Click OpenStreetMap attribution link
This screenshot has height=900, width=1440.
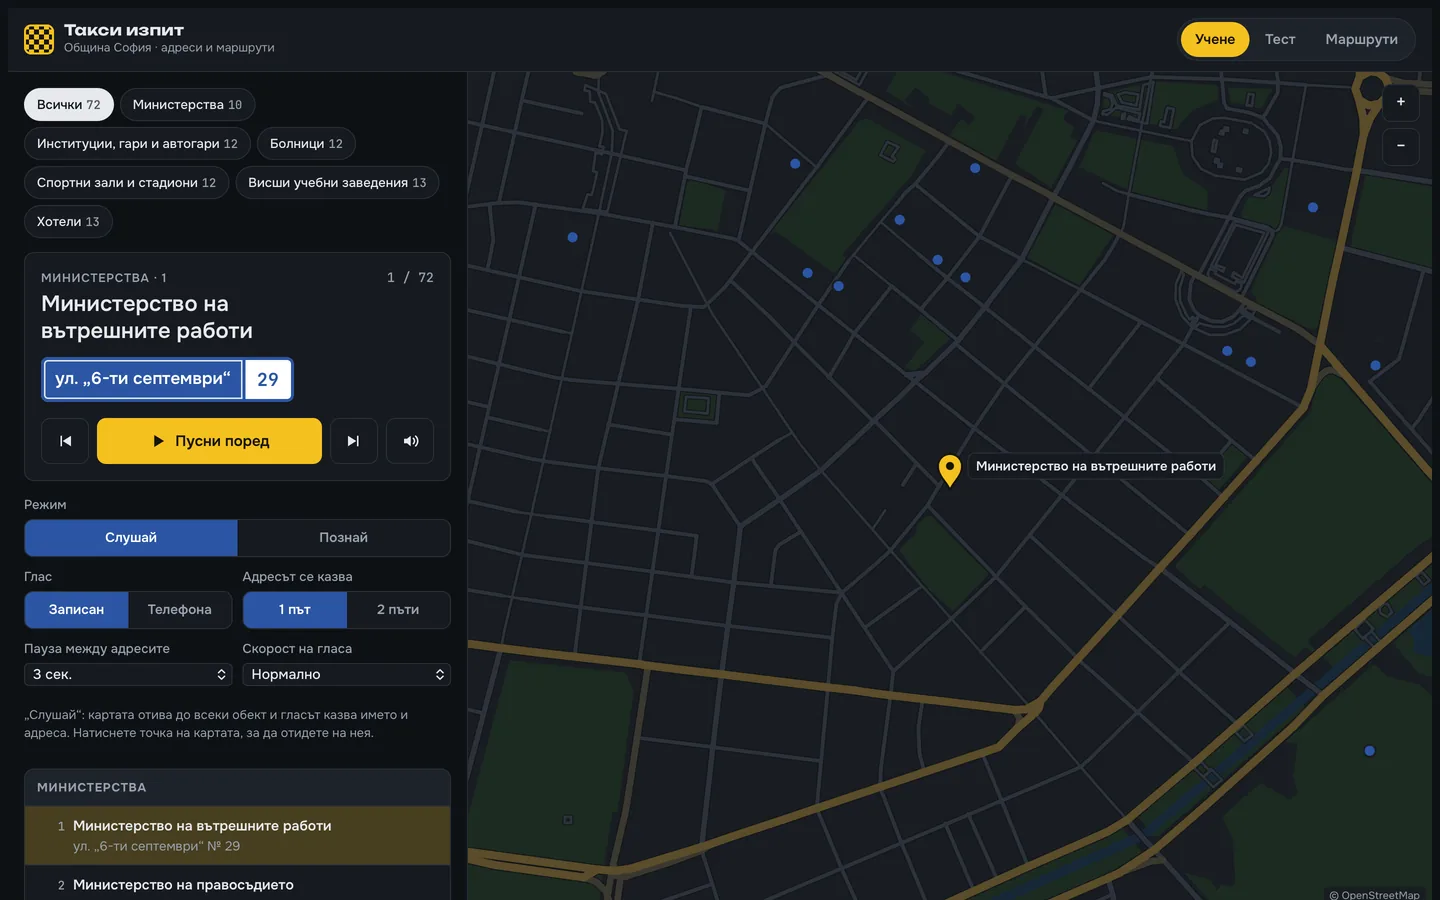point(1380,895)
